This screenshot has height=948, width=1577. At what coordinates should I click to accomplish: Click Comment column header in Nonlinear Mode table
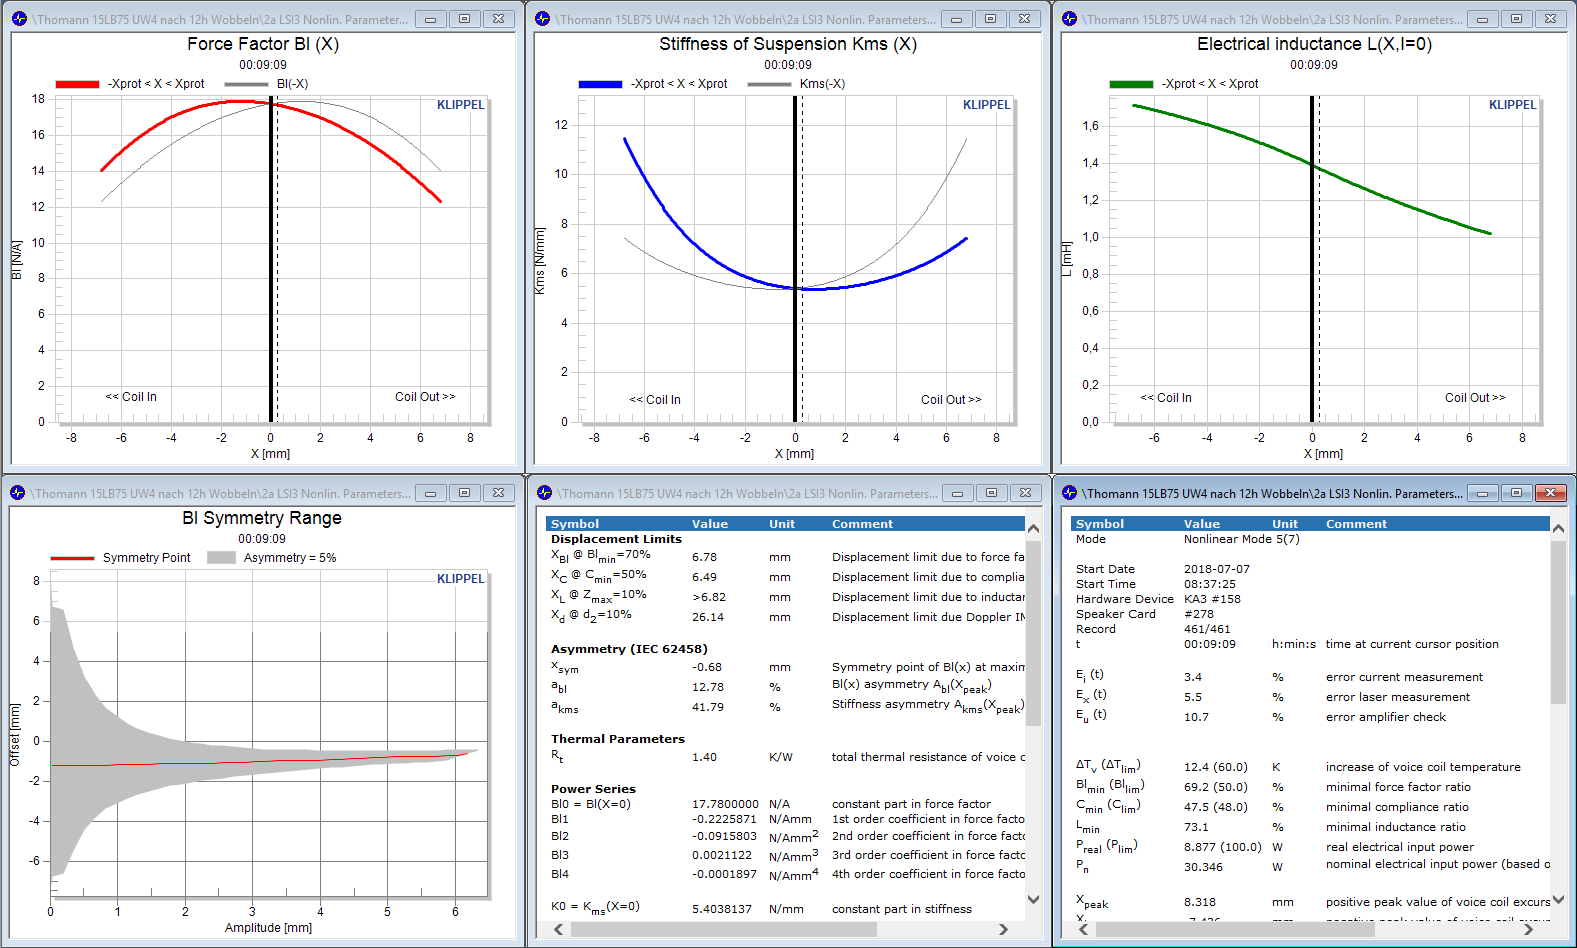(1356, 524)
